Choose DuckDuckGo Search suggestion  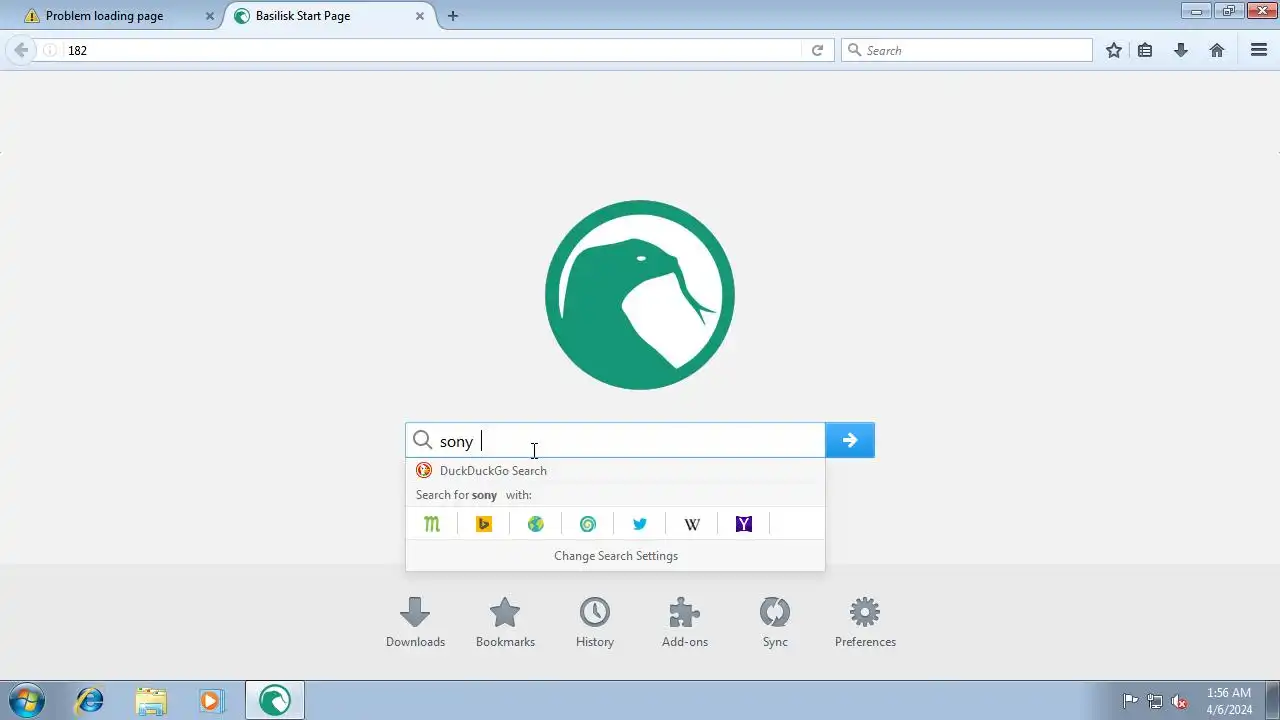click(x=615, y=471)
